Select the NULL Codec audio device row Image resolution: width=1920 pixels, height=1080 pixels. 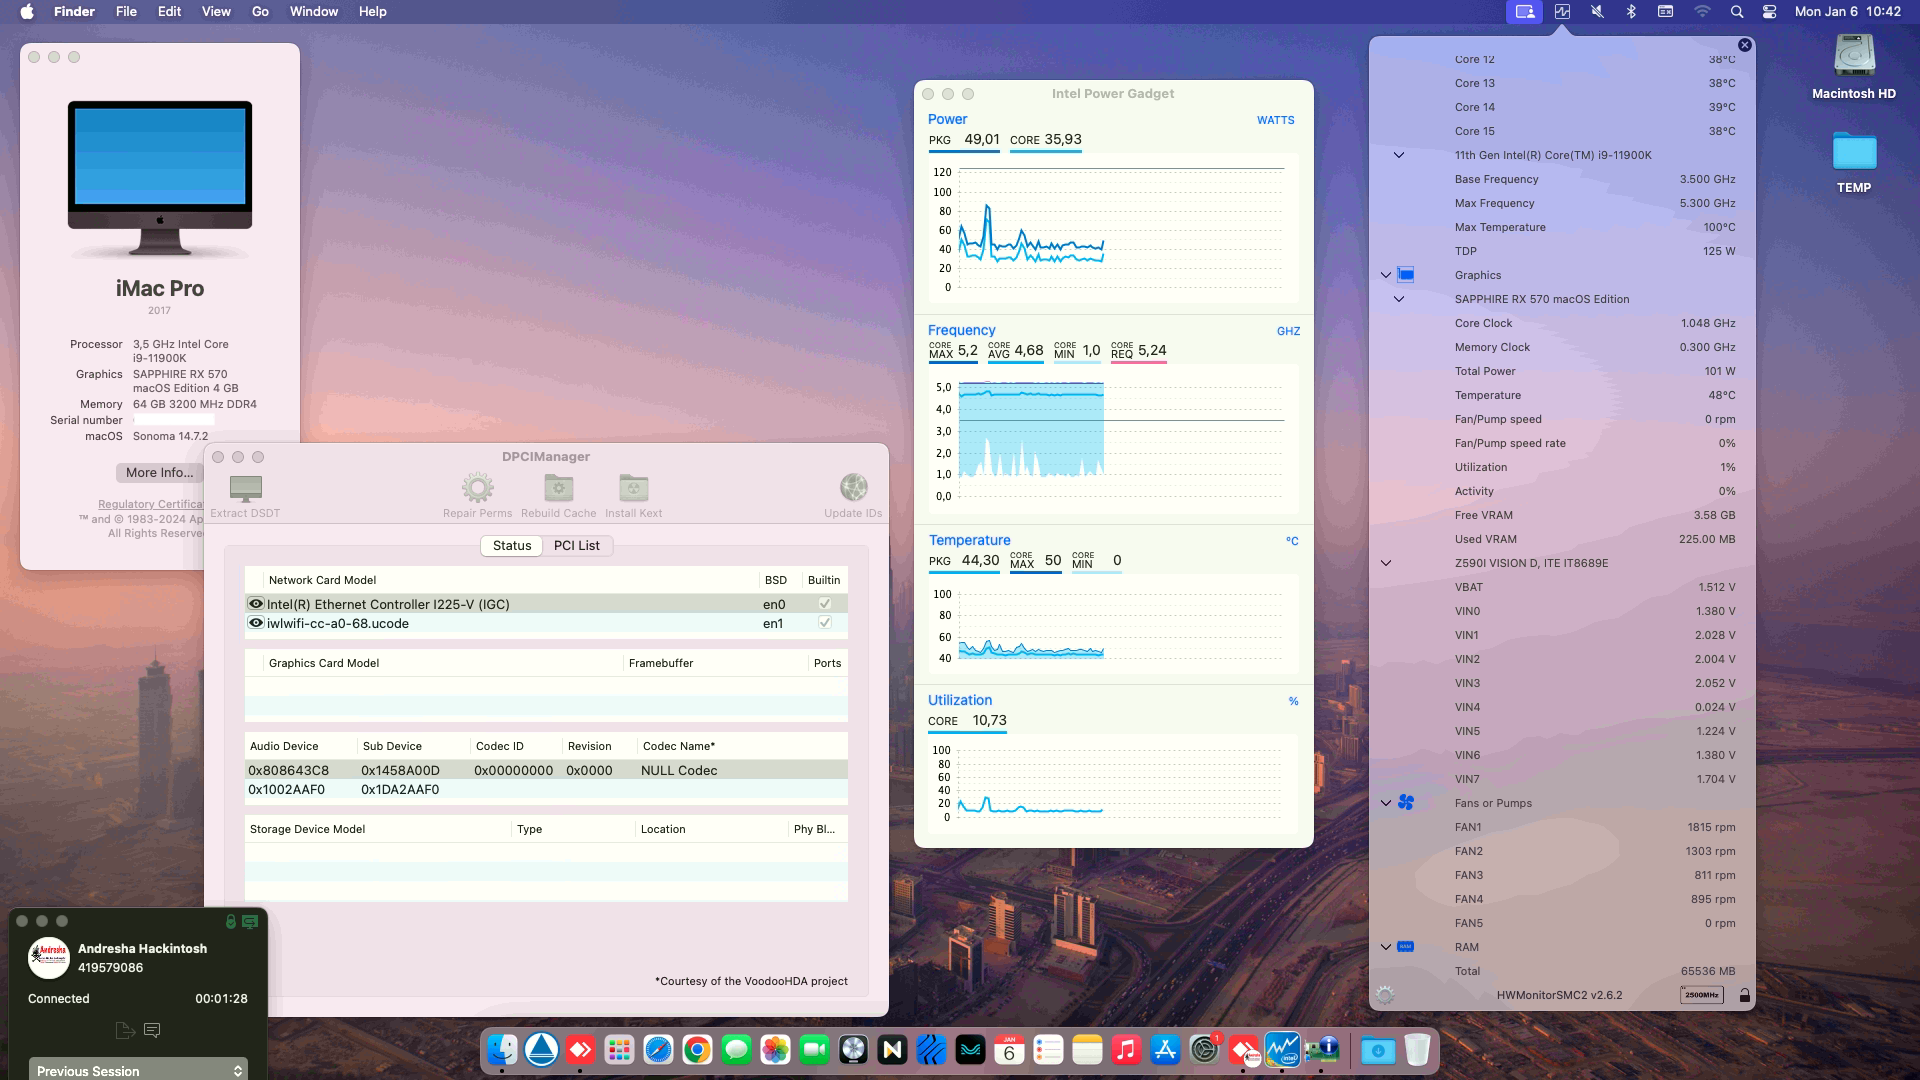pos(546,770)
